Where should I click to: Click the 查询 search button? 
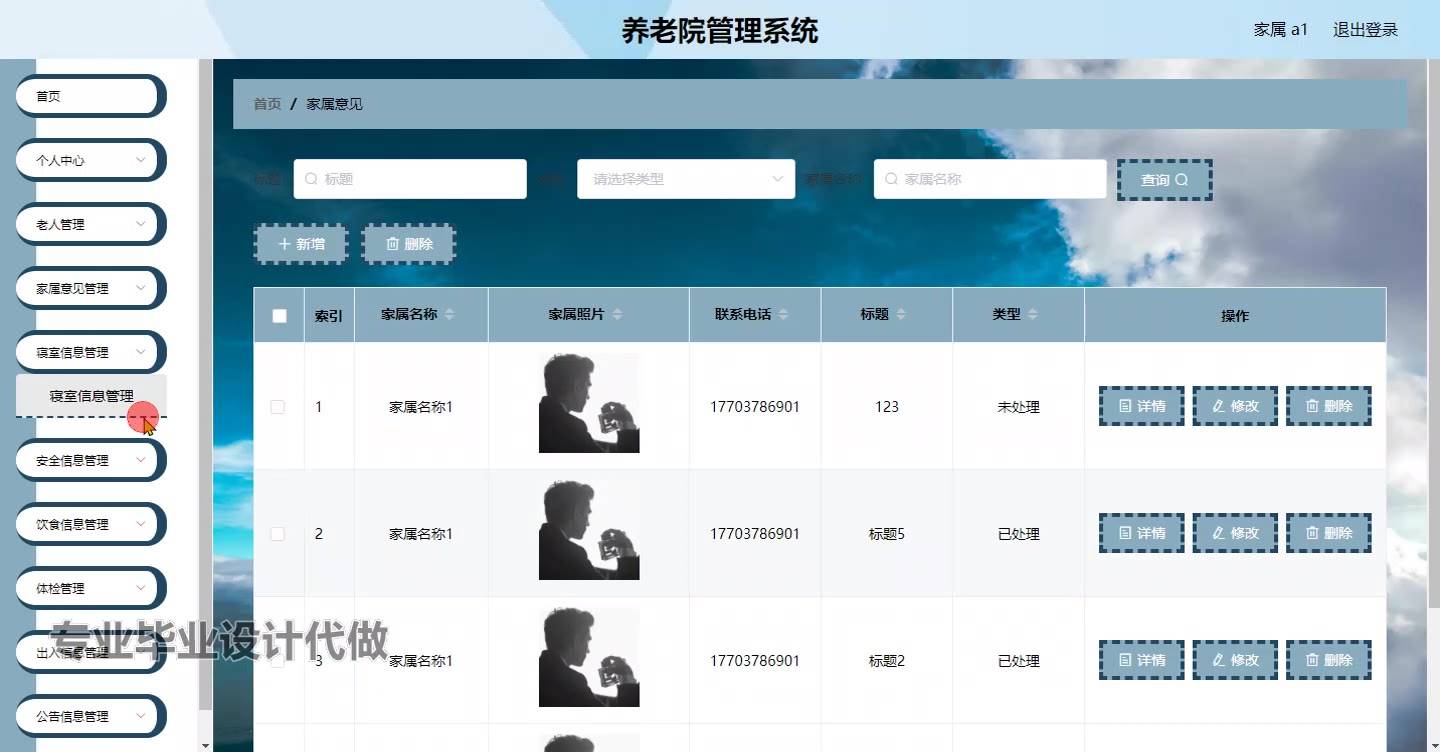(x=1165, y=180)
